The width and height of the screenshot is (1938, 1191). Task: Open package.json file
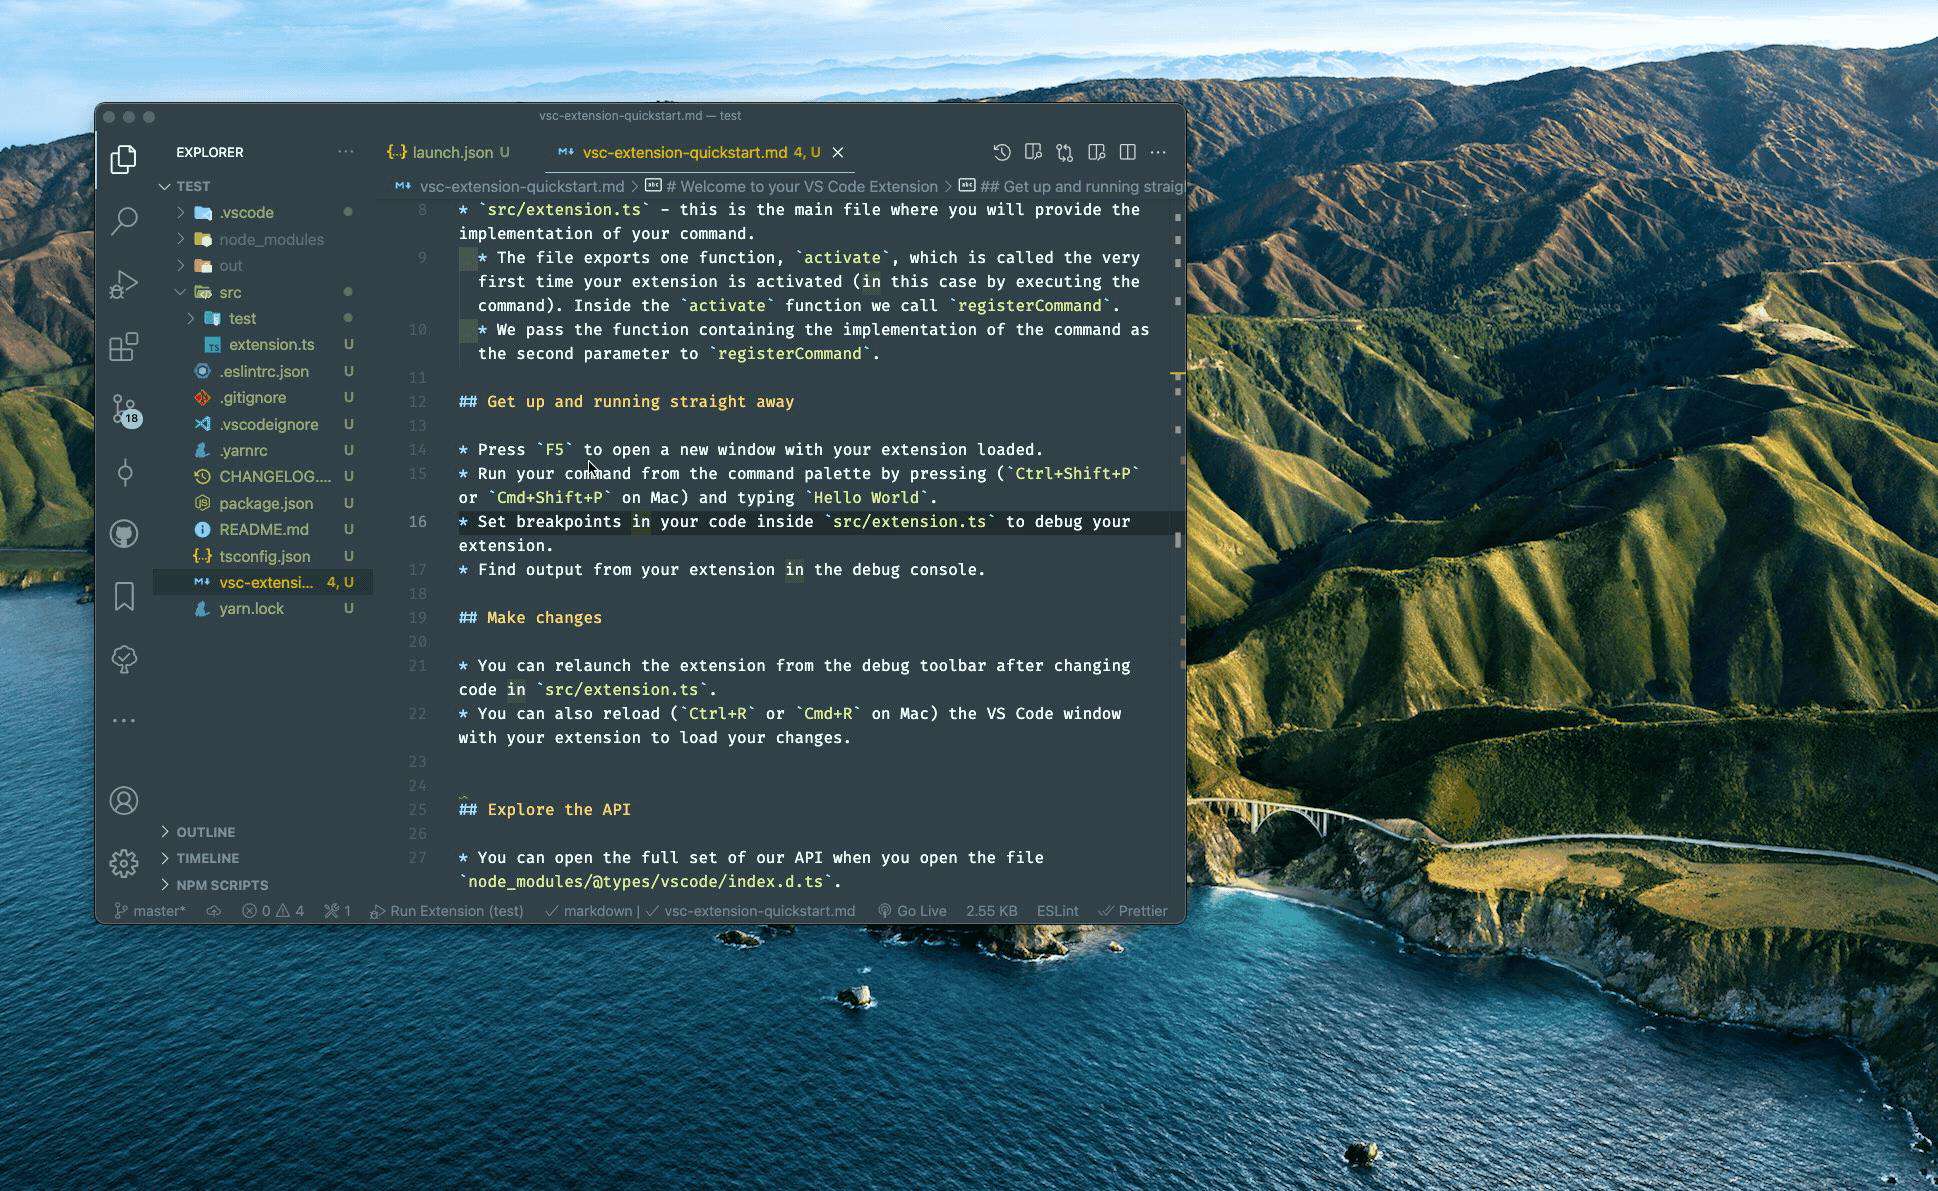point(263,503)
